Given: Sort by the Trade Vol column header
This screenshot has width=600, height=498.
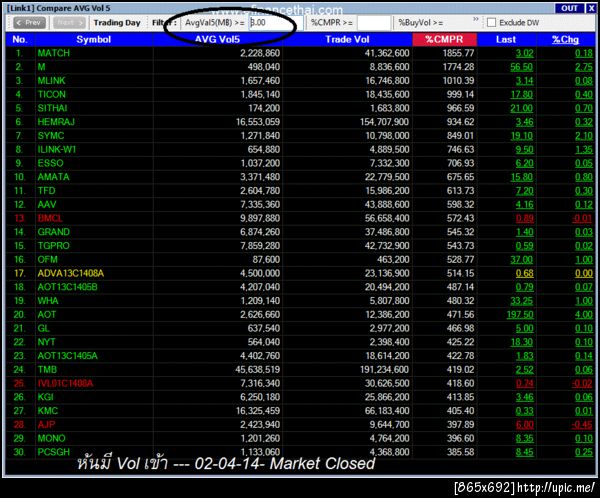Looking at the screenshot, I should (347, 39).
